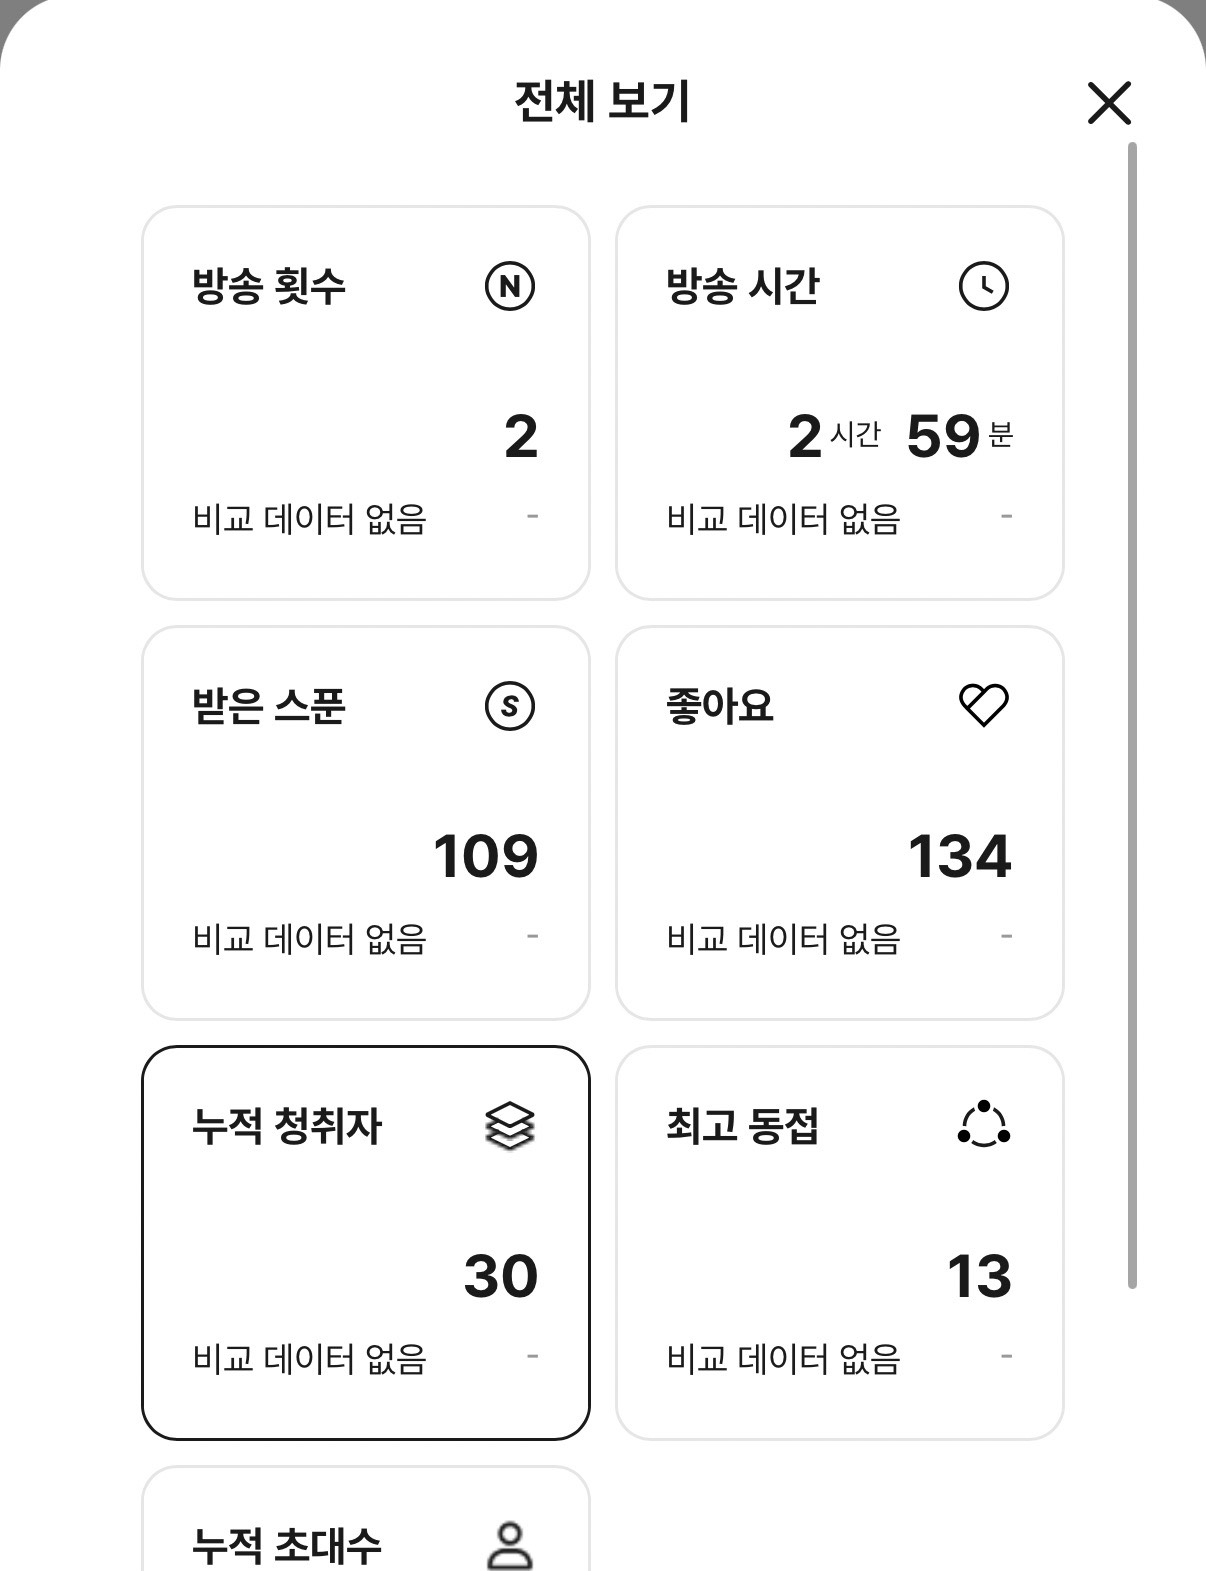Screen dimensions: 1206x1571
Task: Select the 방송 횟수 card title
Action: (269, 286)
